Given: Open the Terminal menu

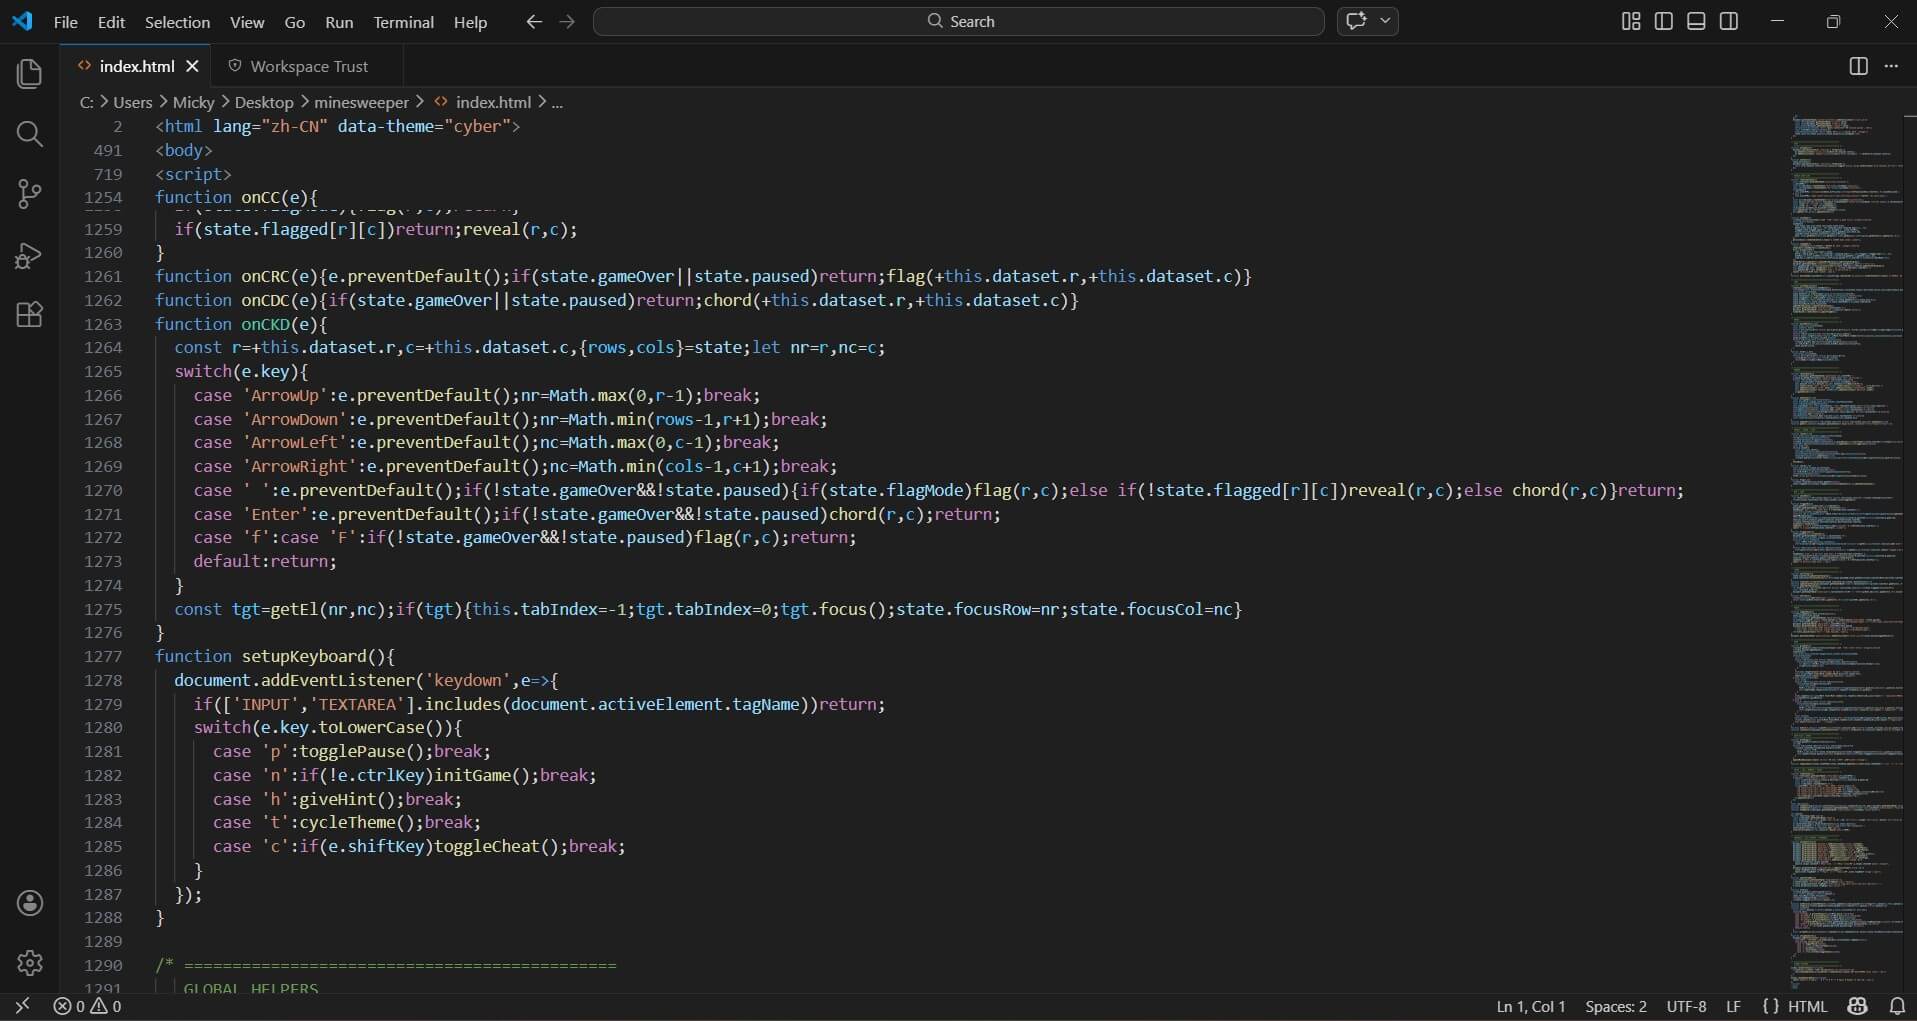Looking at the screenshot, I should [x=403, y=22].
